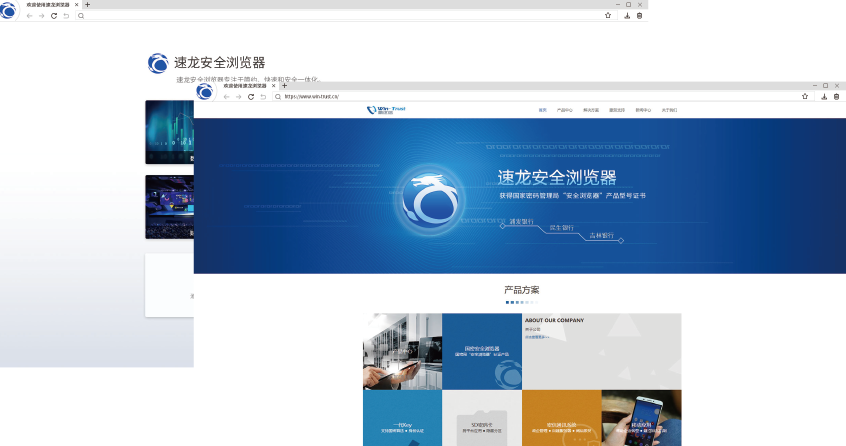Screen dimensions: 846x446
Task: Click dragon browser logo in front window corner
Action: coord(204,92)
